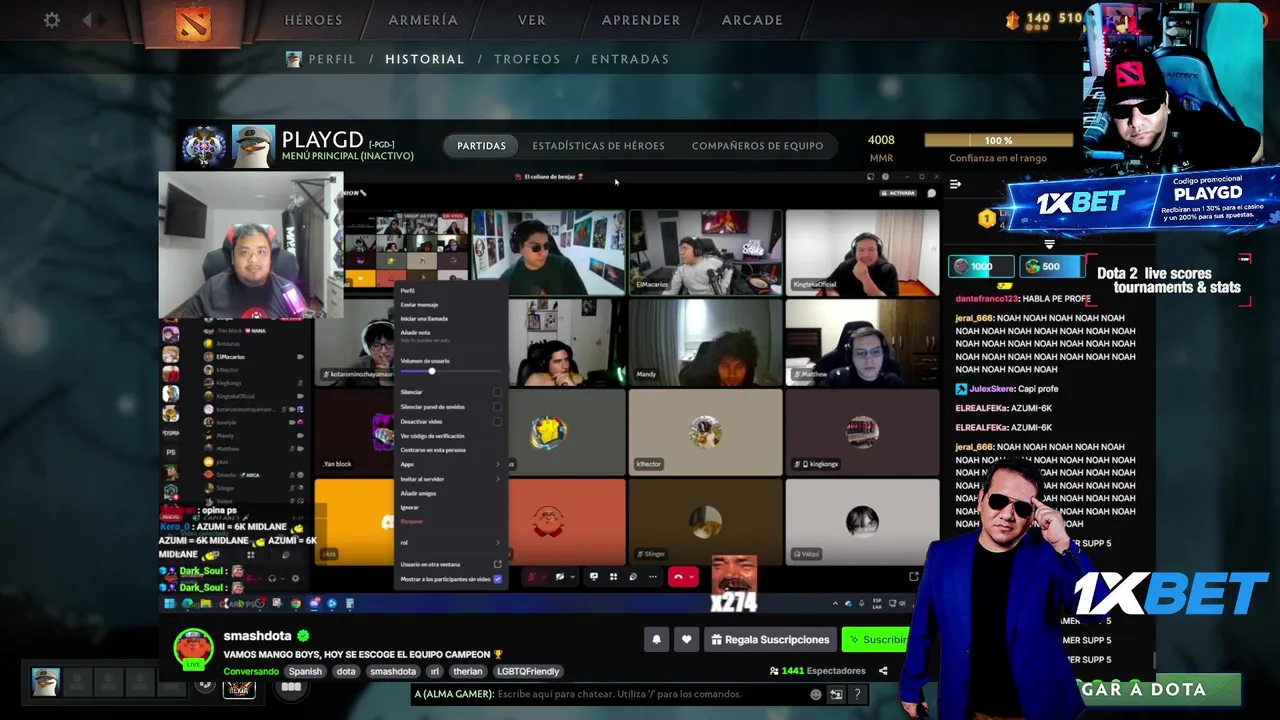Switch to the HISTORIAL tab

click(x=425, y=59)
